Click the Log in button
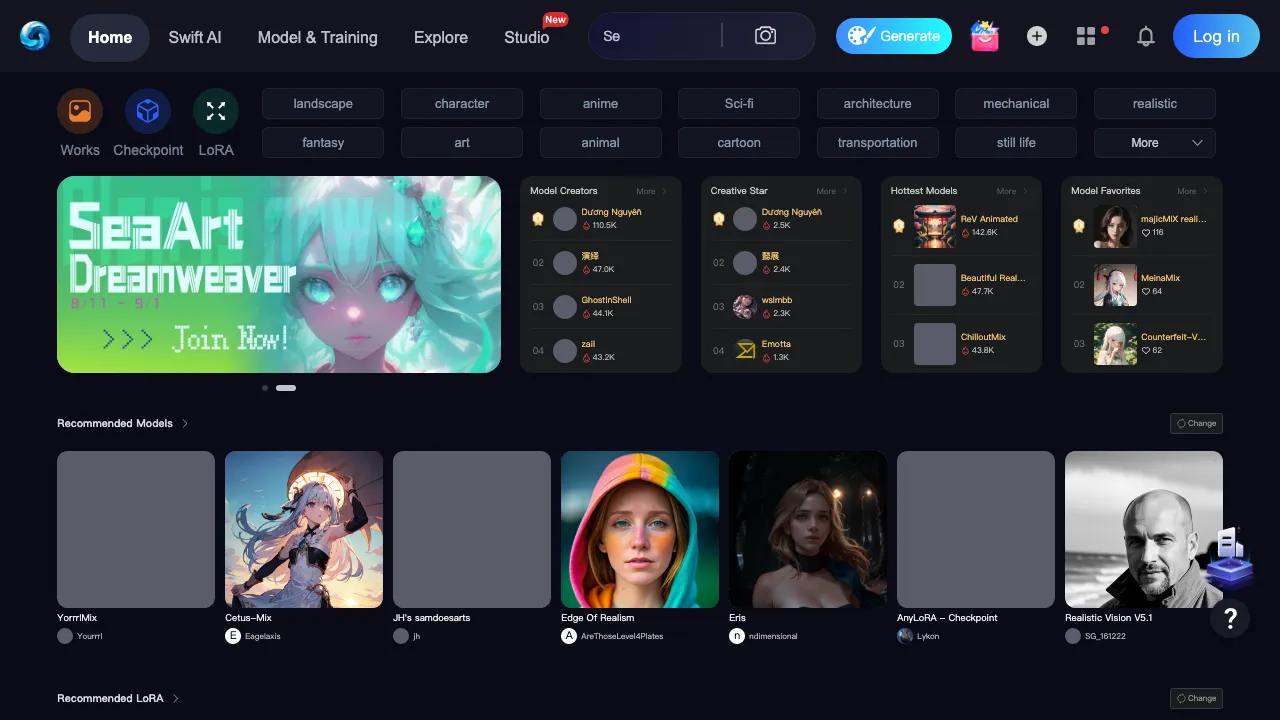 click(1216, 37)
